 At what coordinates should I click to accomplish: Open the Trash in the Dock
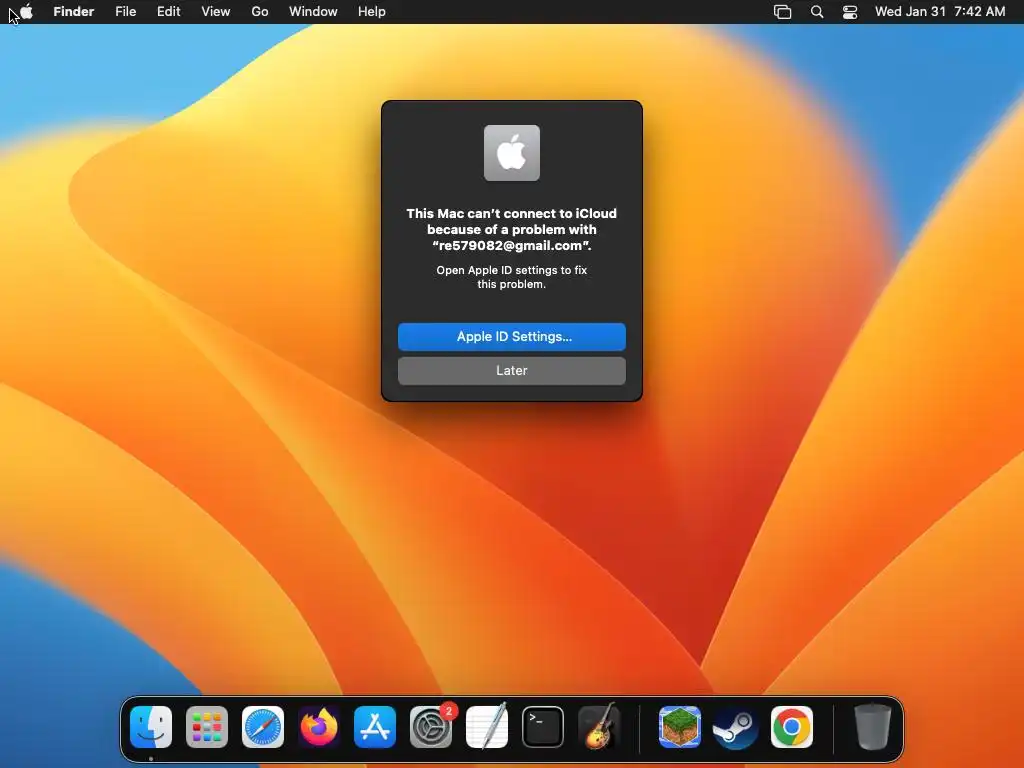pyautogui.click(x=872, y=726)
